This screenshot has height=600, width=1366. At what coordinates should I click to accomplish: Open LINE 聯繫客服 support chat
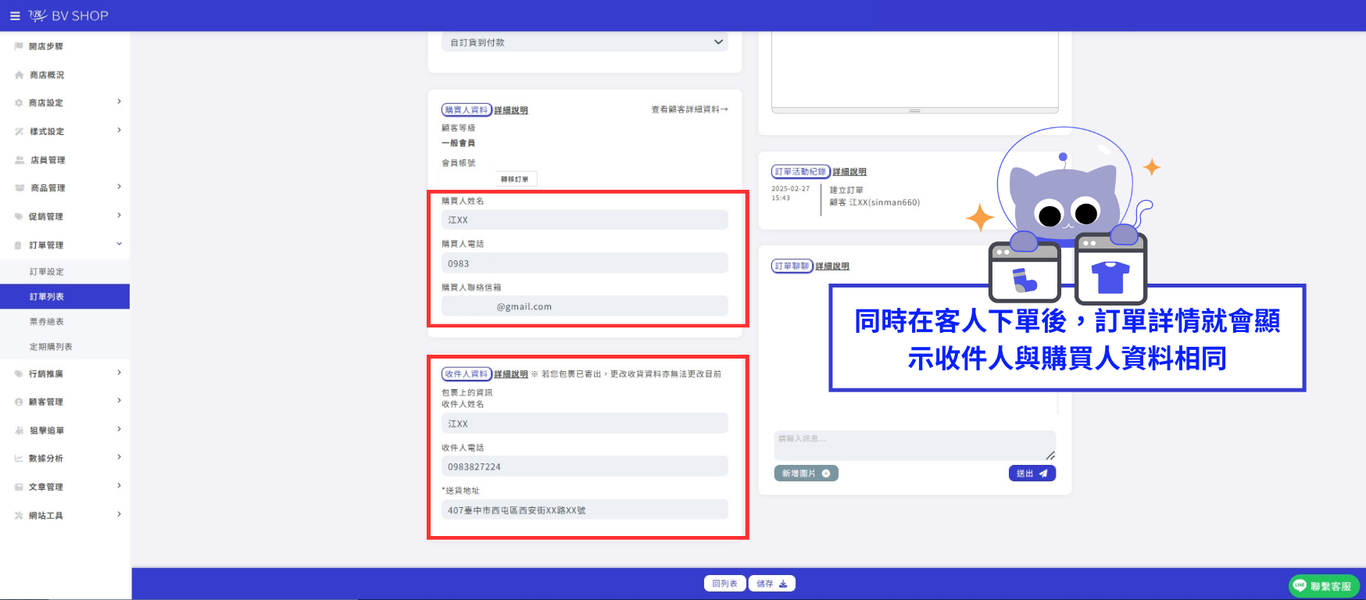pos(1324,586)
